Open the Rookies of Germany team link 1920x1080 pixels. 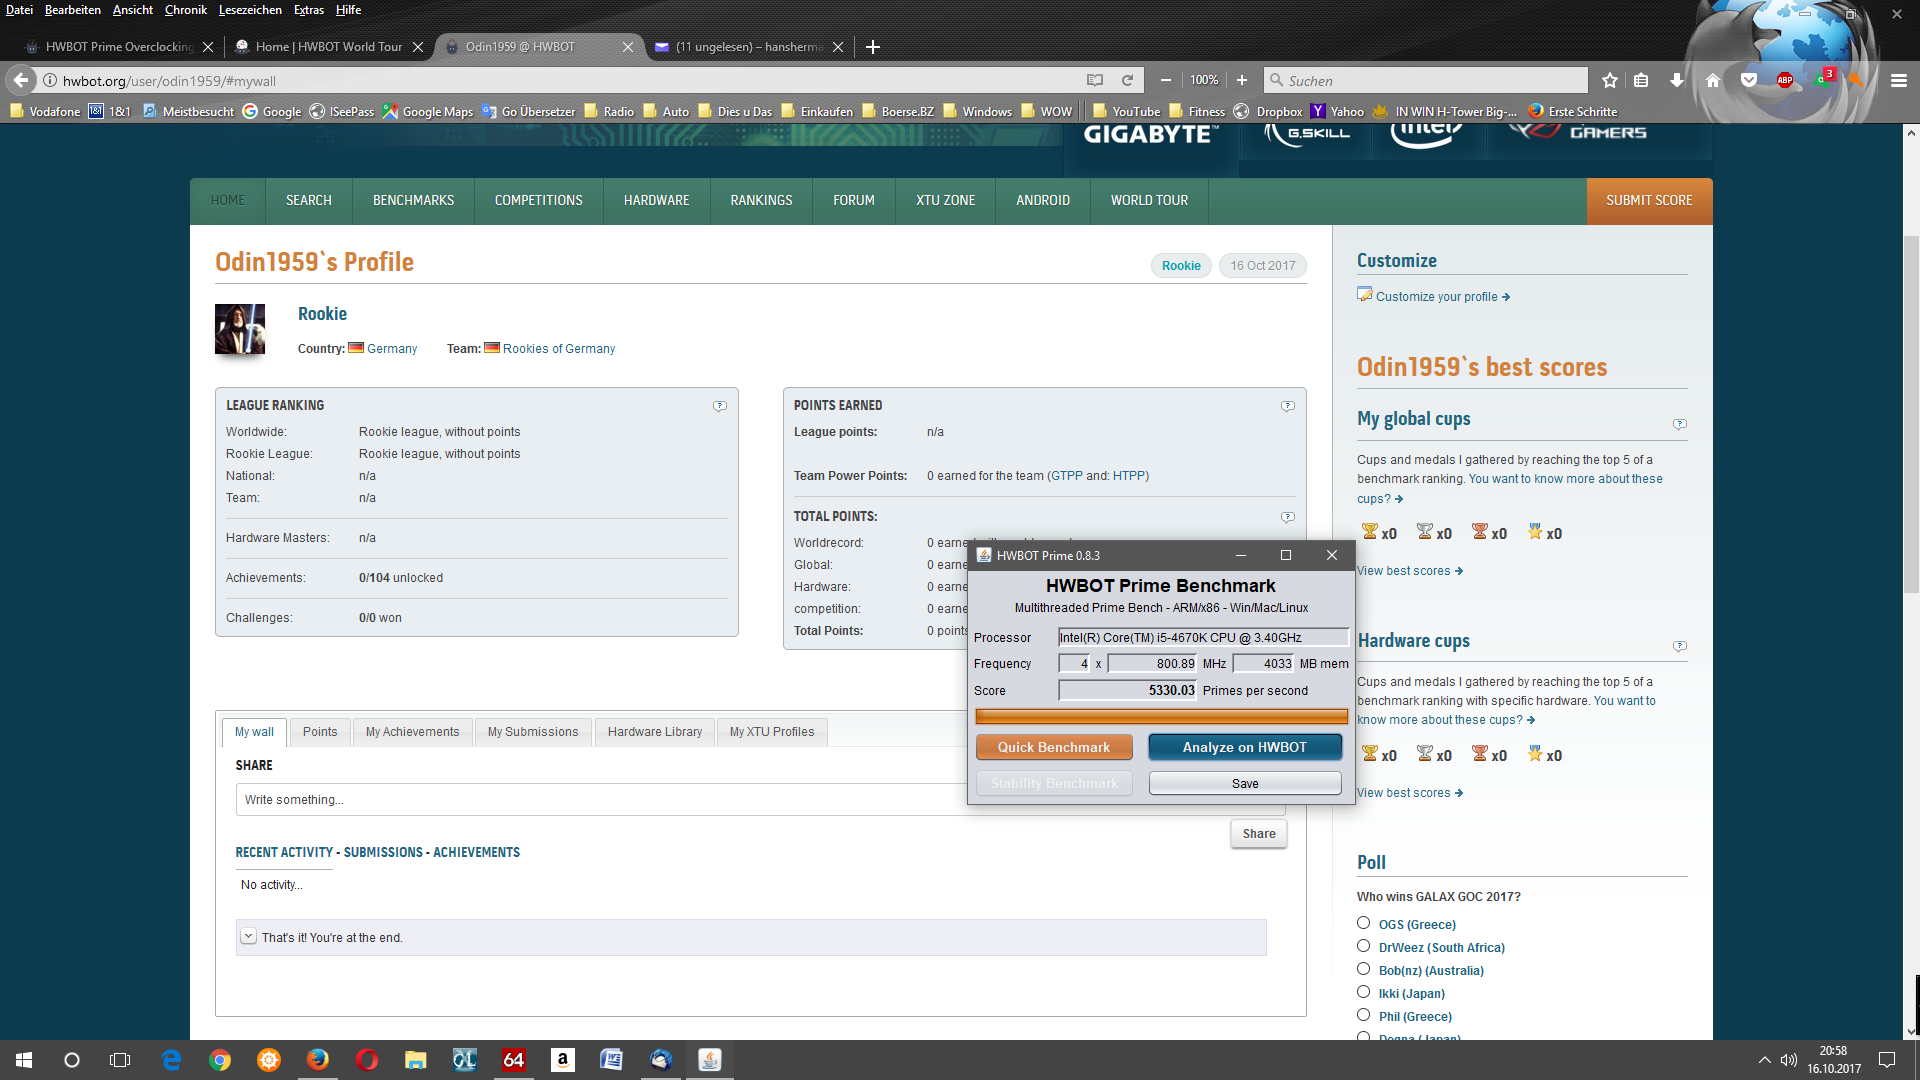(x=559, y=349)
